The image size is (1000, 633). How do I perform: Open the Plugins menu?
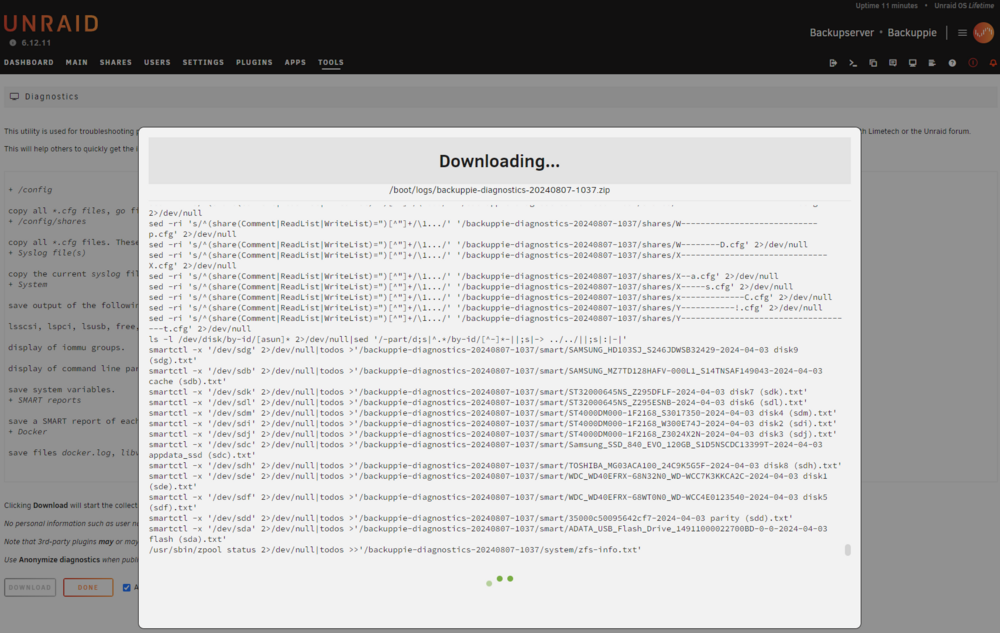coord(254,62)
